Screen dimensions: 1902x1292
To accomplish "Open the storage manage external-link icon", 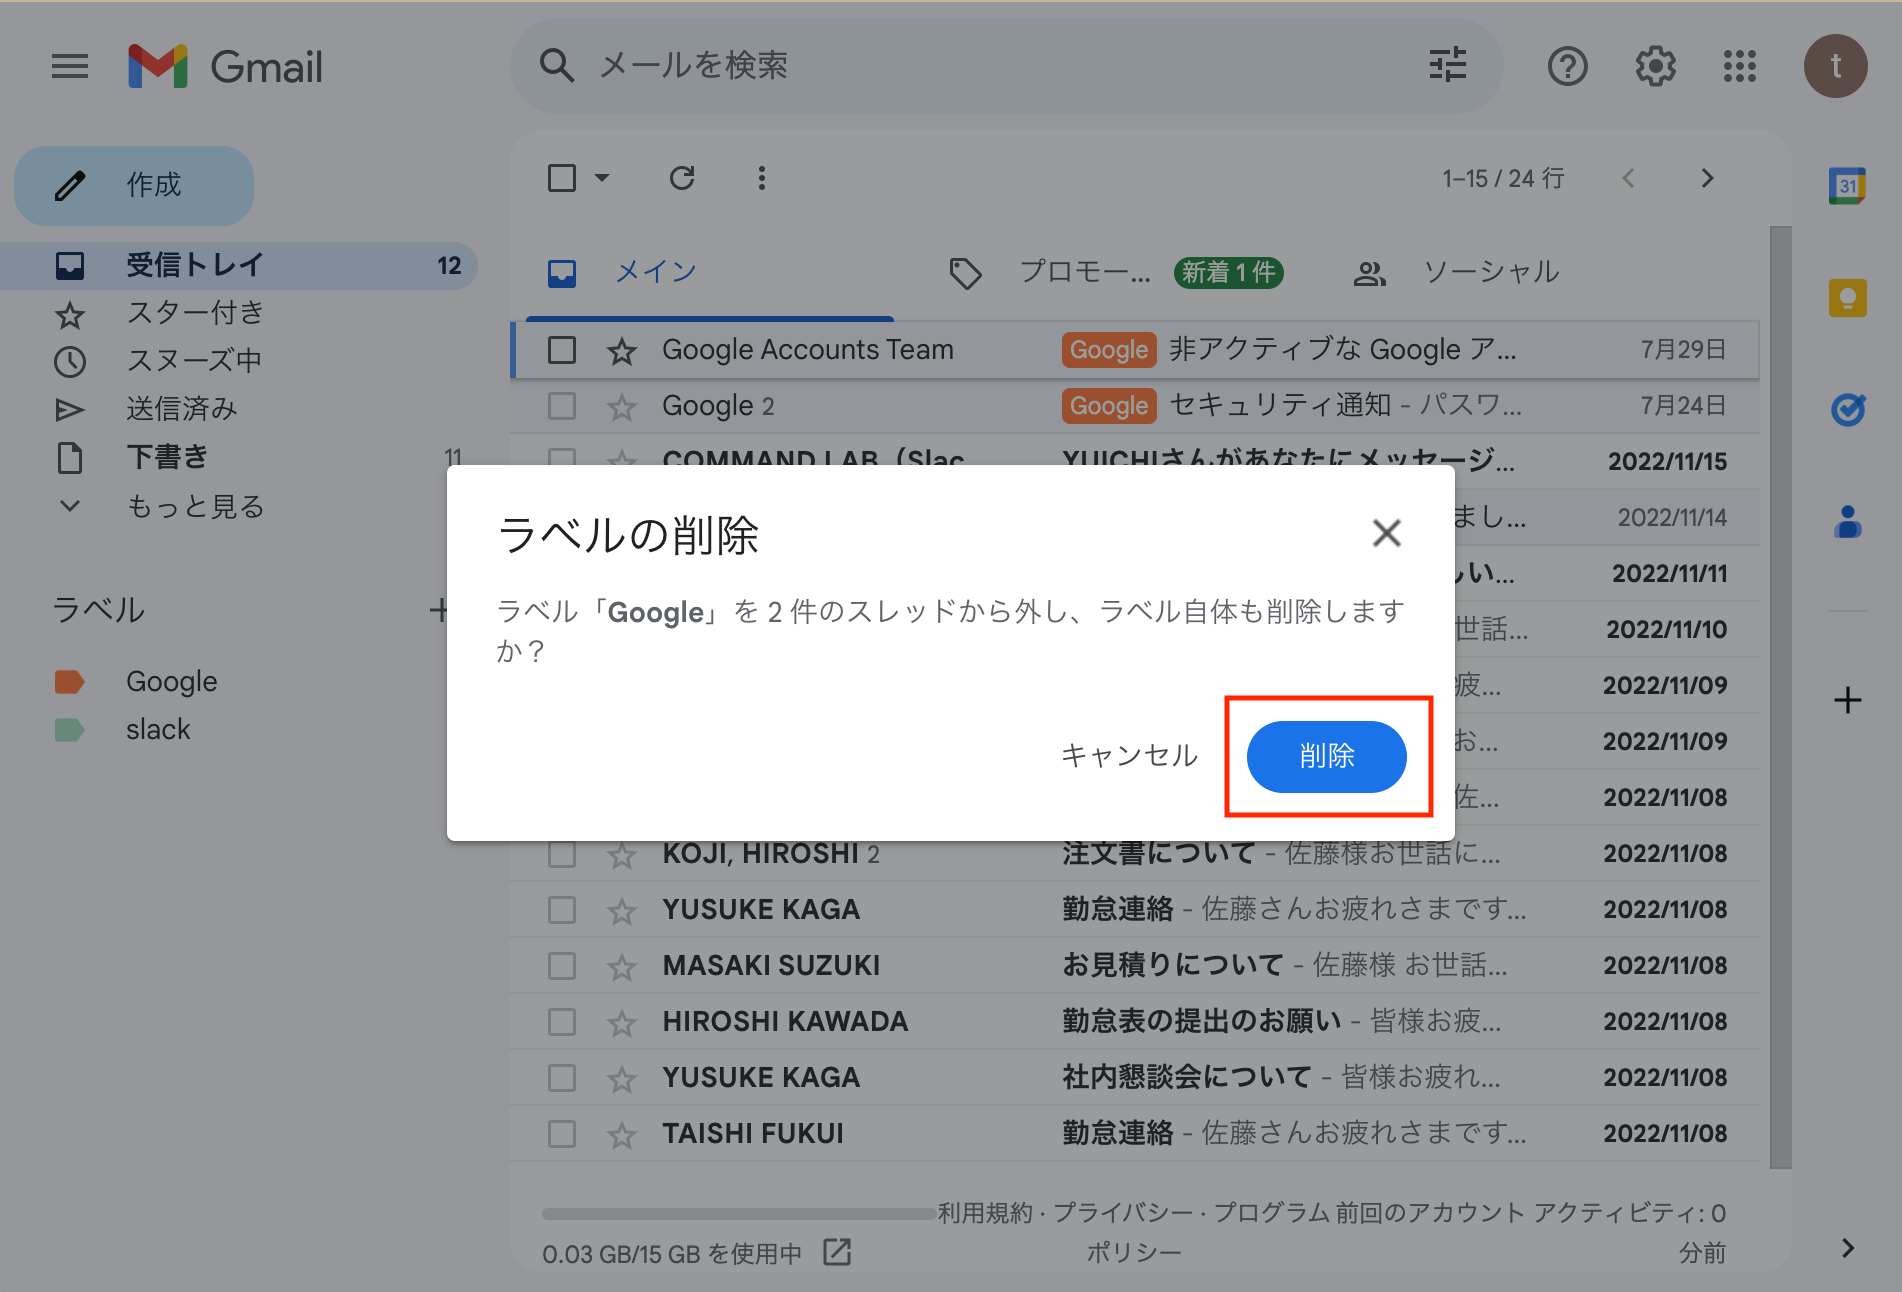I will coord(837,1252).
